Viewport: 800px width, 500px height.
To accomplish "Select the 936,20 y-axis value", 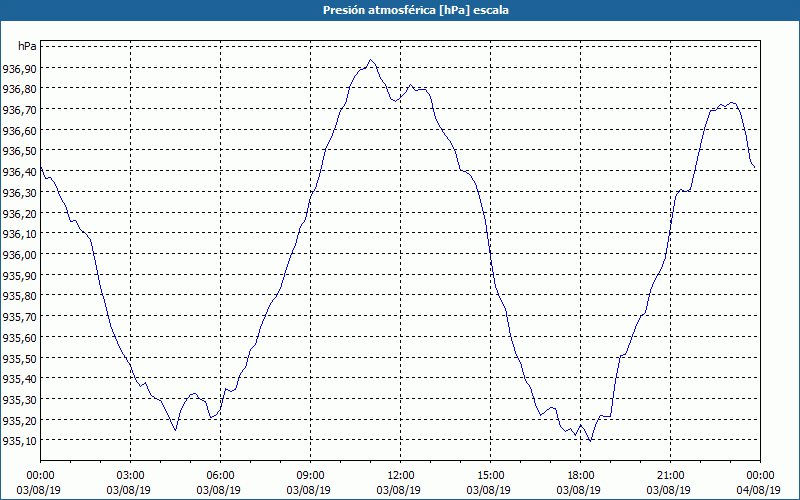I will pyautogui.click(x=19, y=213).
